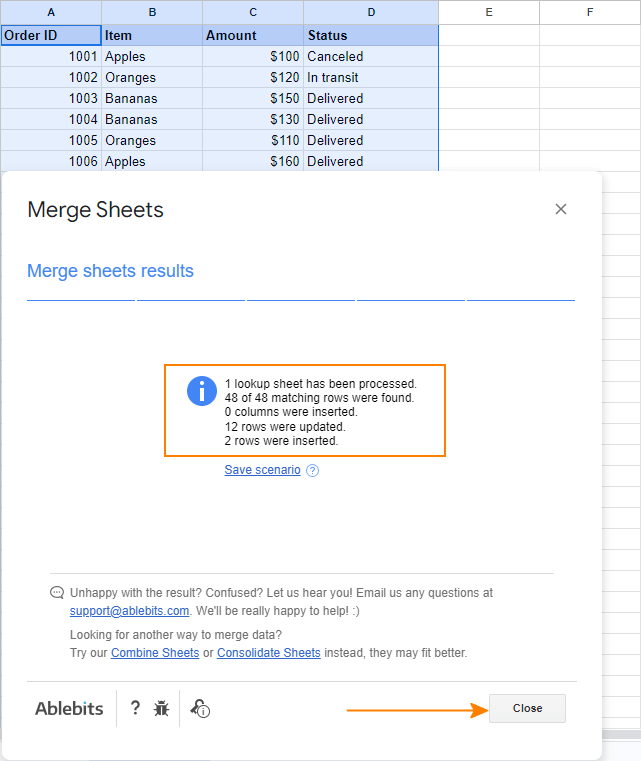Select column F header
Screen dimensions: 641x761
point(590,12)
